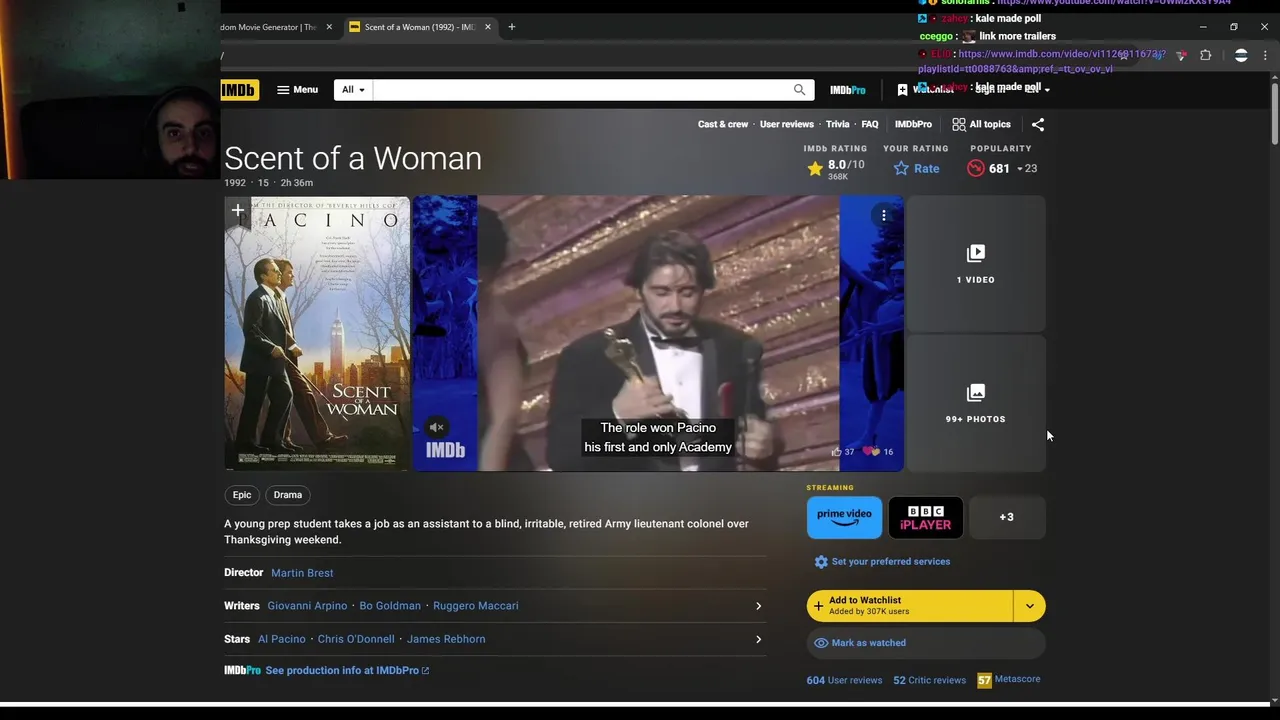1280x720 pixels.
Task: Open IMDbPro from the header bar
Action: (x=847, y=90)
